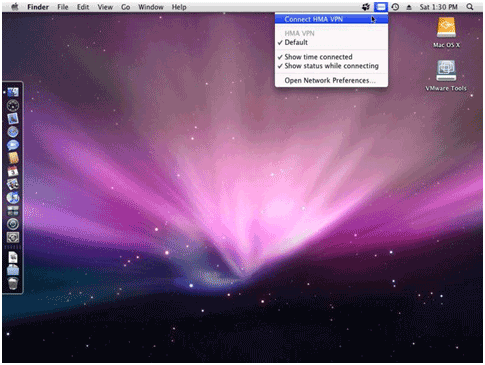Click the Spotlight magnifying glass
The height and width of the screenshot is (365, 485).
tap(470, 7)
